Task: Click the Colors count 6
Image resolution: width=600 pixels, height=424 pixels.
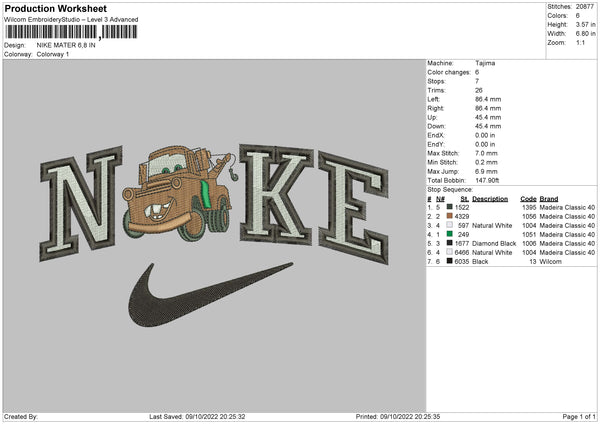Action: pos(578,16)
